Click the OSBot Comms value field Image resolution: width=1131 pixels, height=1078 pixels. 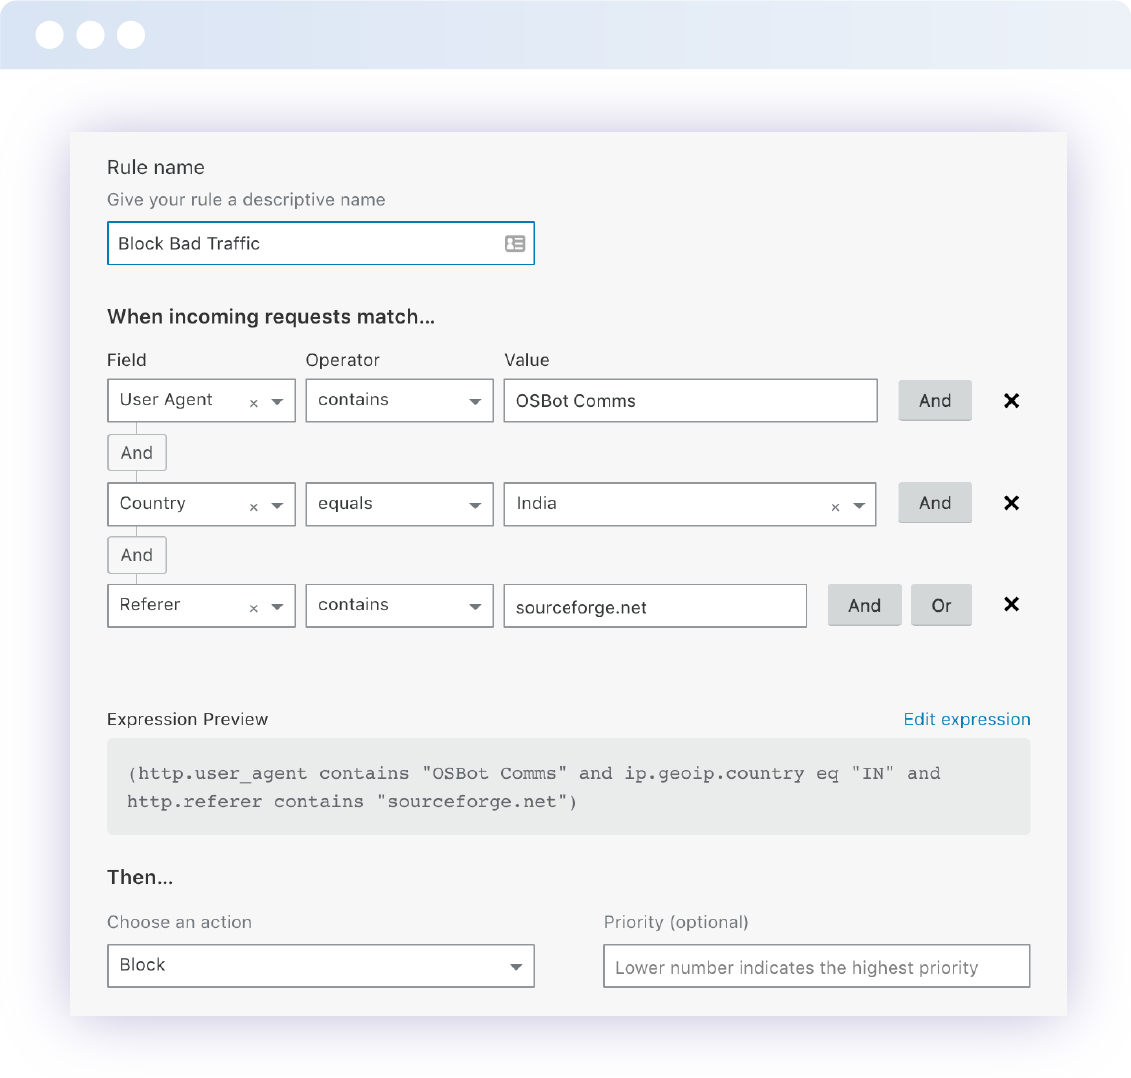690,401
